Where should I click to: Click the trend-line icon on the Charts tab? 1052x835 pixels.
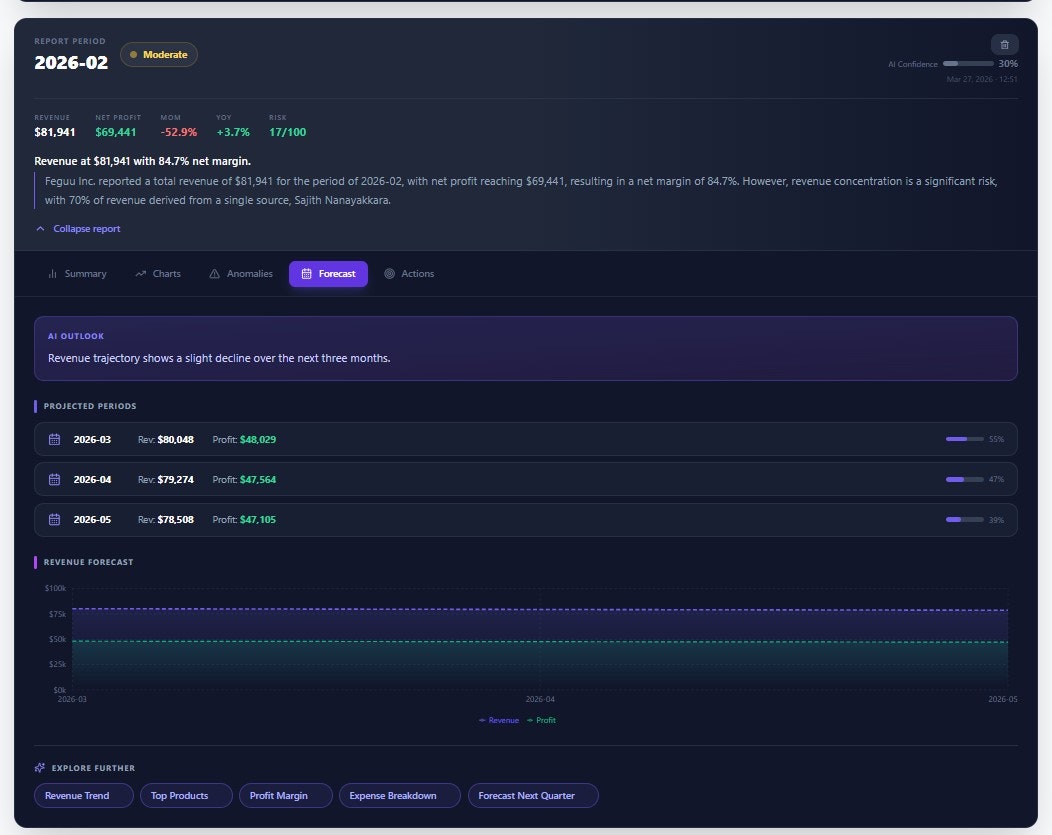click(x=140, y=274)
